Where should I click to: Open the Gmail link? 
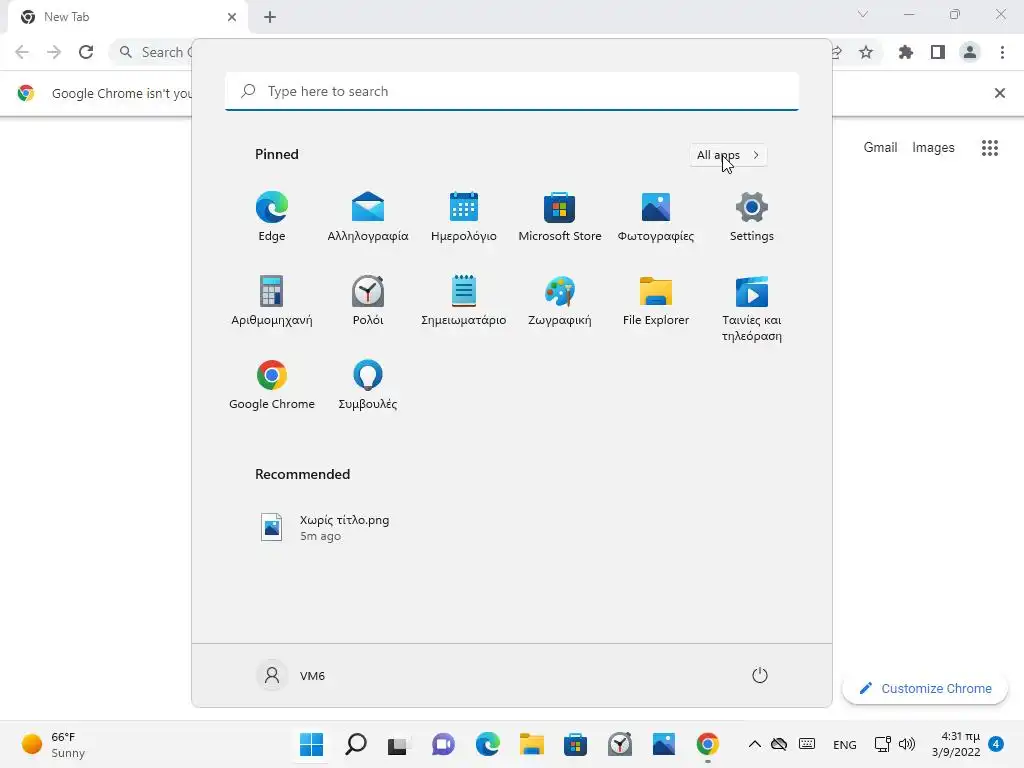pos(880,148)
